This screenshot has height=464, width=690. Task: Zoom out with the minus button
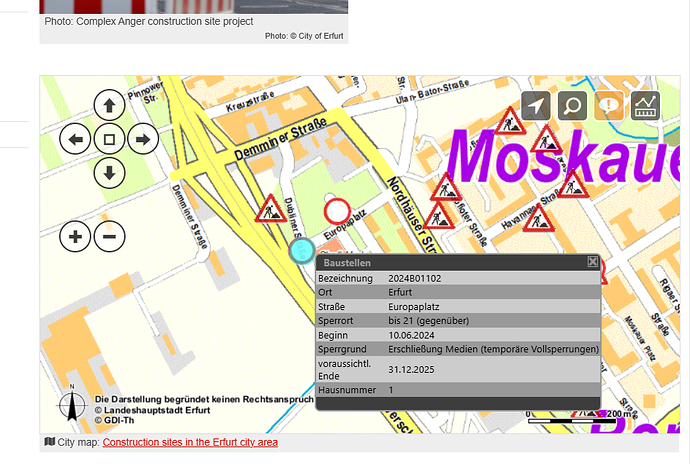(x=110, y=237)
